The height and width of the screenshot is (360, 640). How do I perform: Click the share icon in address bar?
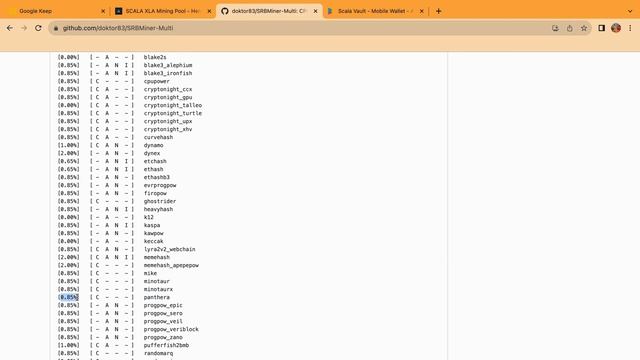[569, 28]
